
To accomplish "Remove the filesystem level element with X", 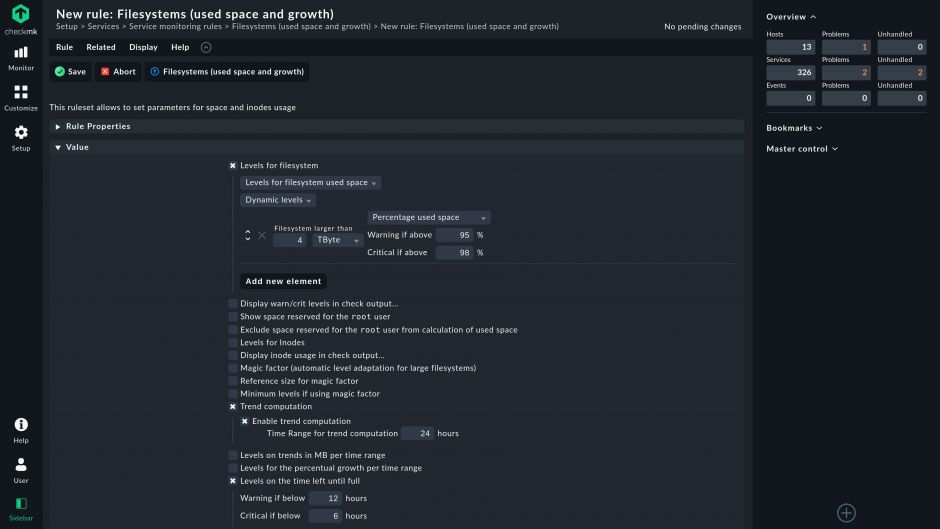I will [x=262, y=236].
